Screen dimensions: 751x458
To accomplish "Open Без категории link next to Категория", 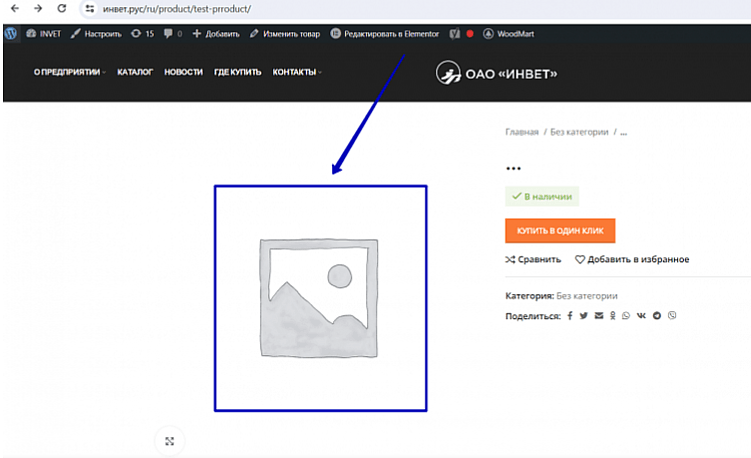I will tap(587, 296).
